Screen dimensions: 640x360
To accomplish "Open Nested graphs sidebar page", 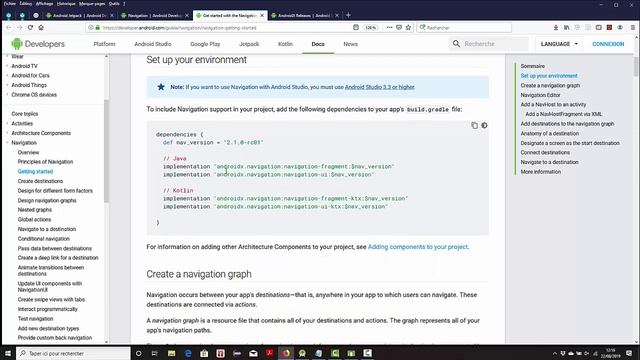I will pos(35,210).
